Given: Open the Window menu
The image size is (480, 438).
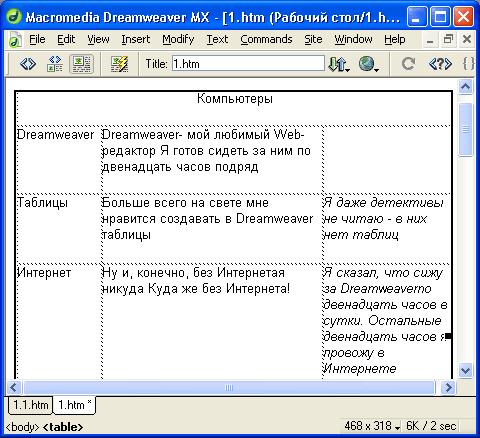Looking at the screenshot, I should pyautogui.click(x=353, y=39).
